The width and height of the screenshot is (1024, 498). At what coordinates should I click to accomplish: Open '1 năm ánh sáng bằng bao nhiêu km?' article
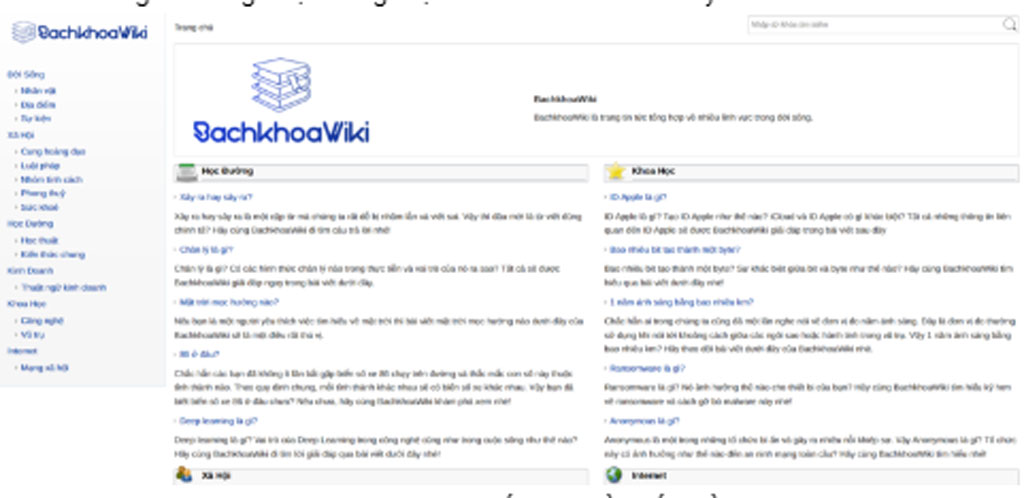(x=681, y=302)
